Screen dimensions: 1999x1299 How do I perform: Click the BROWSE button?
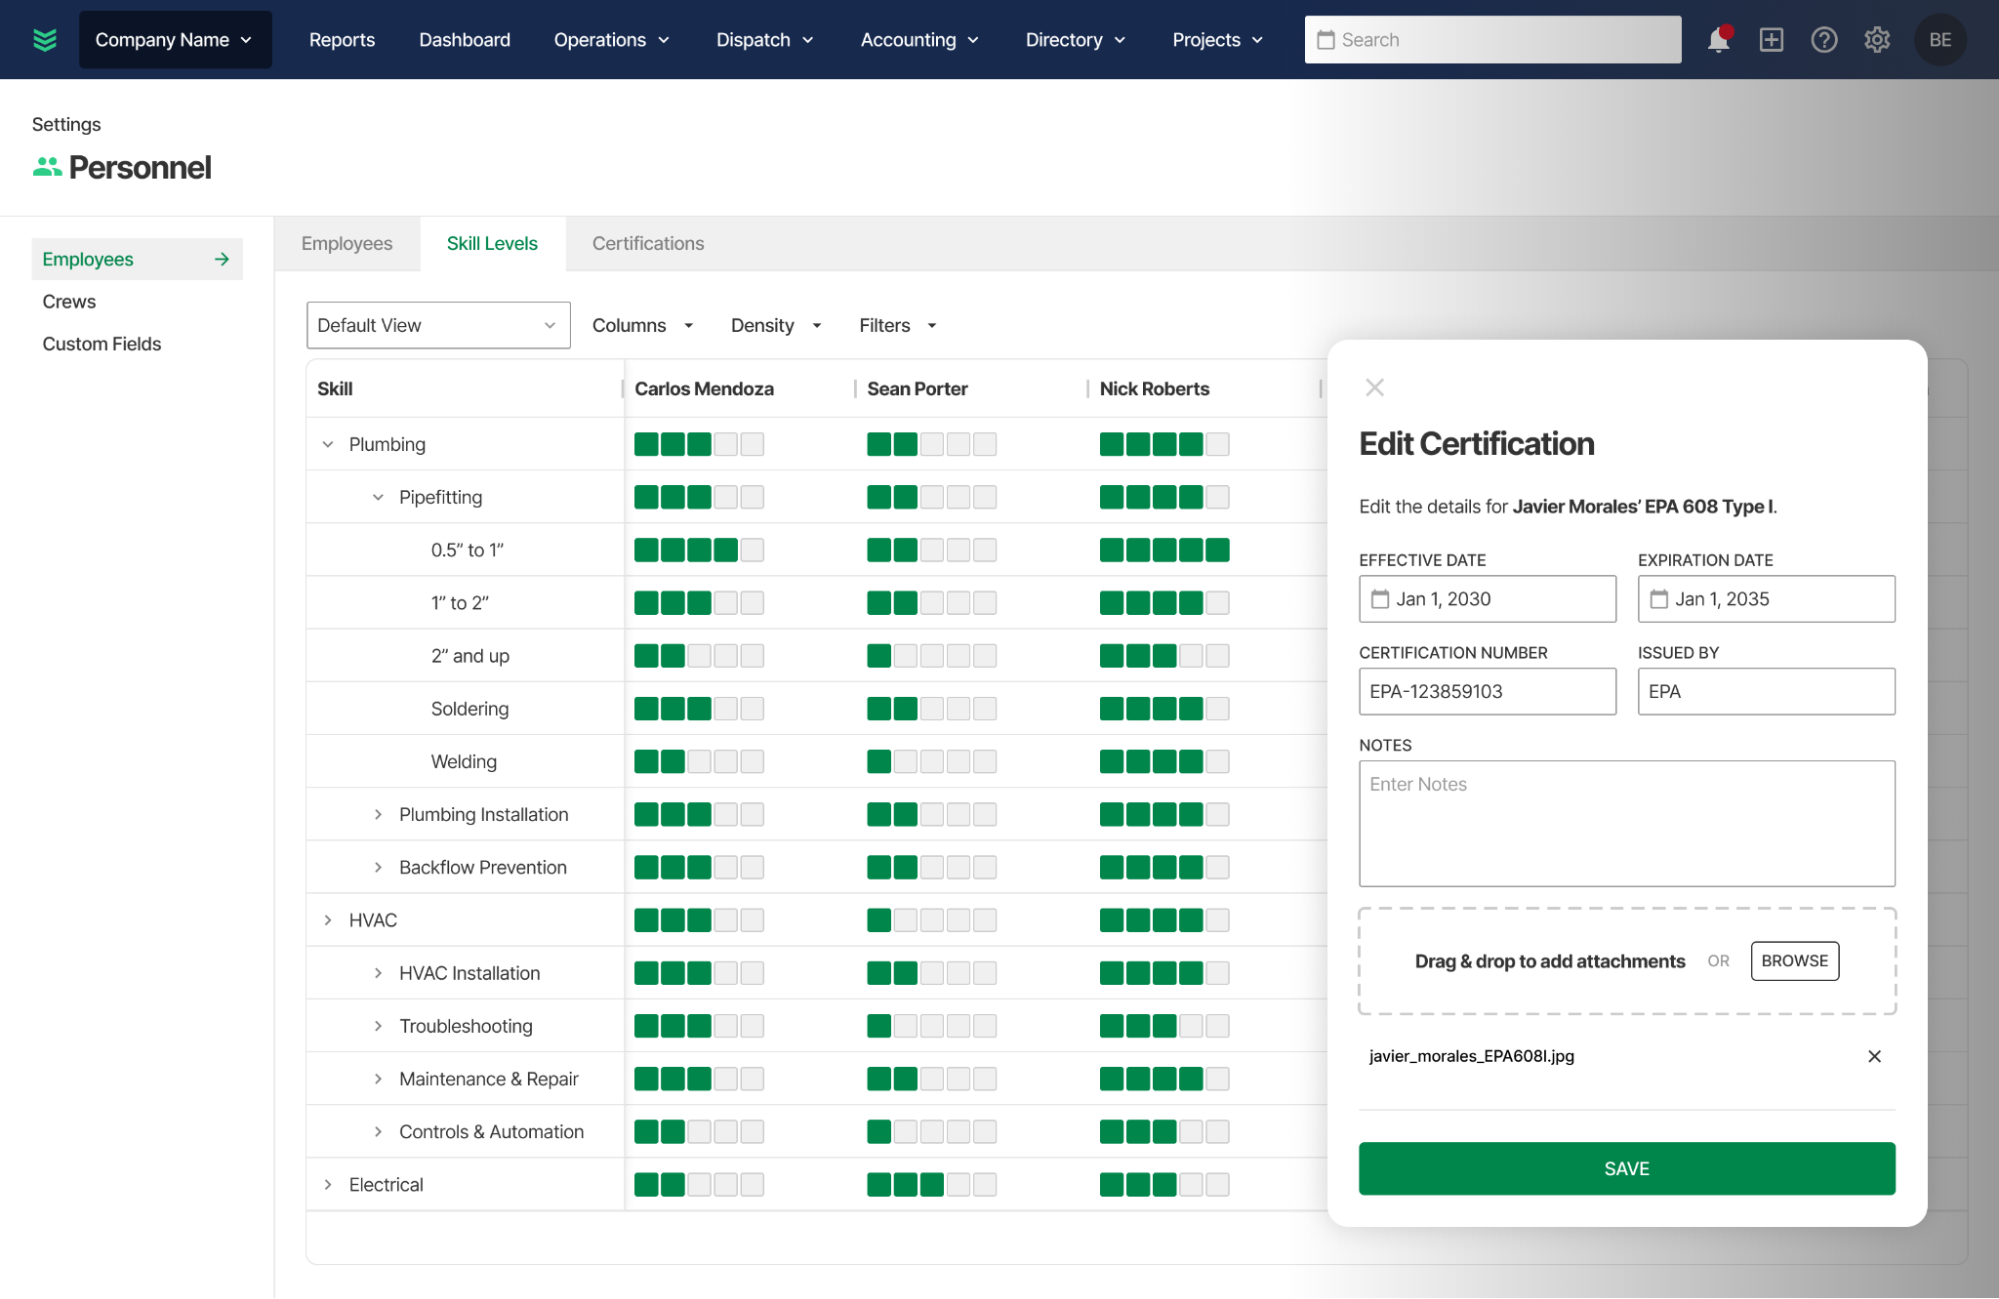point(1794,961)
